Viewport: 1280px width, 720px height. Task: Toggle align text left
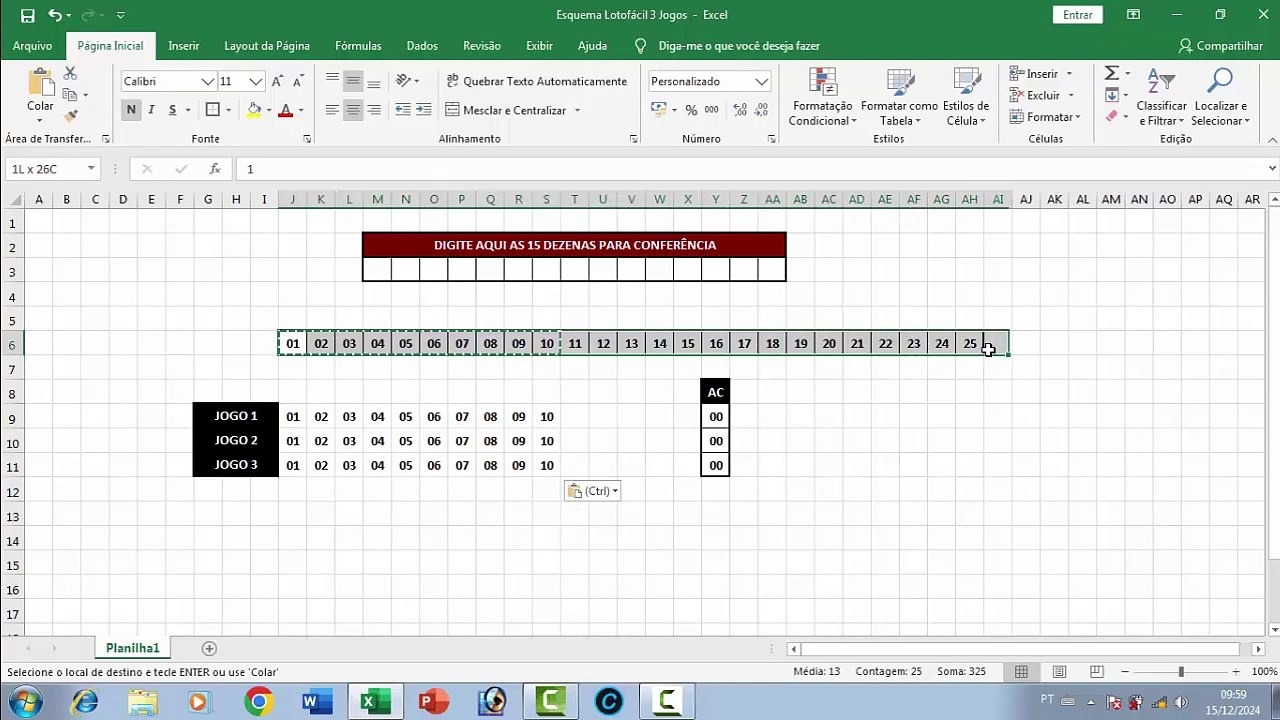(332, 110)
